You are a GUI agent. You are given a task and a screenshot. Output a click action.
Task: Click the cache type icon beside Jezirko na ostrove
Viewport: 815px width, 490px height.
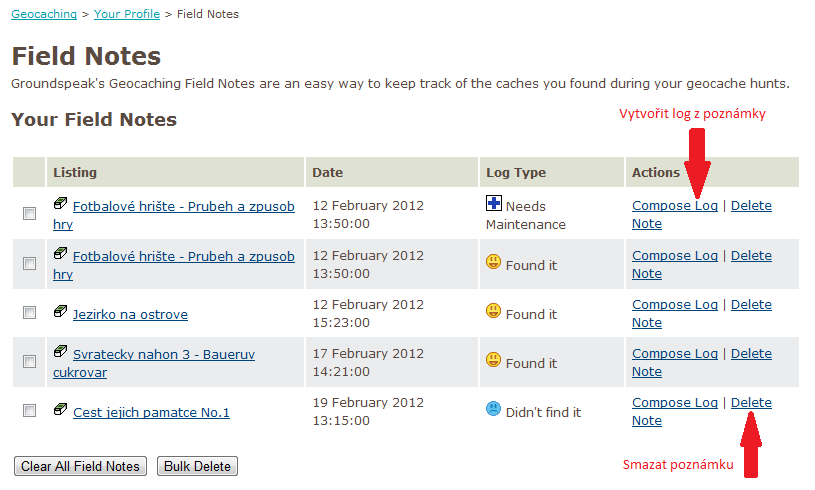(60, 312)
